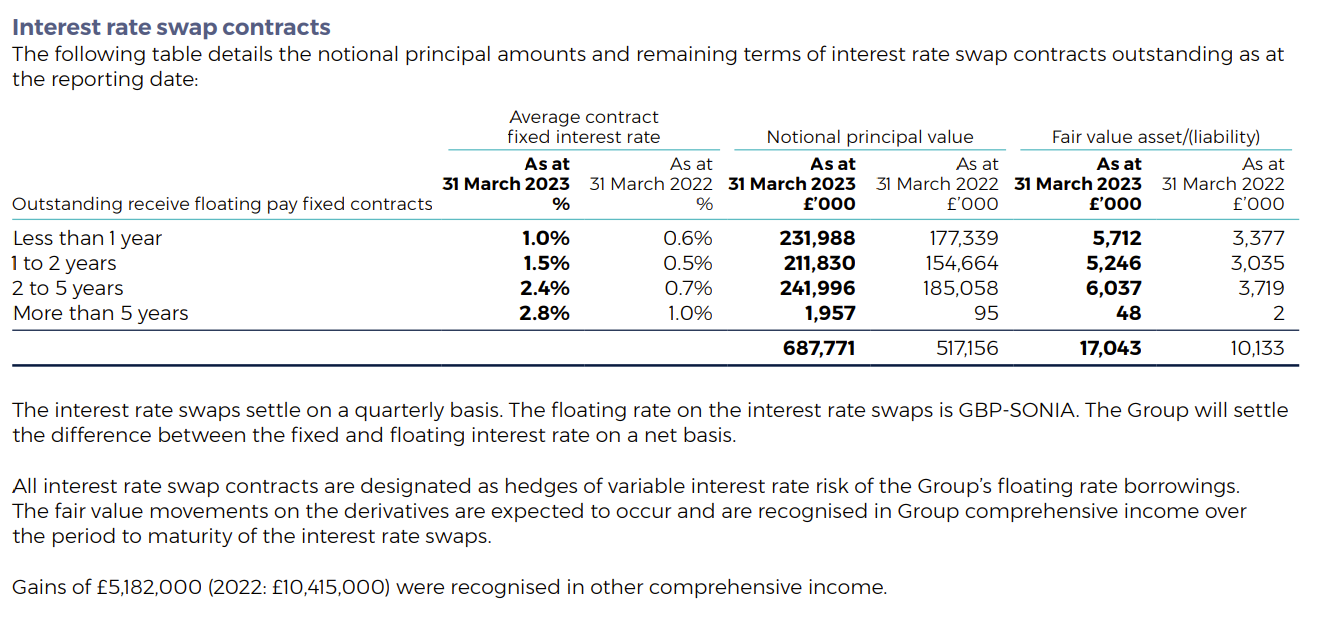This screenshot has height=623, width=1335.
Task: Select the 'Less than 1 year' row label
Action: [x=87, y=238]
